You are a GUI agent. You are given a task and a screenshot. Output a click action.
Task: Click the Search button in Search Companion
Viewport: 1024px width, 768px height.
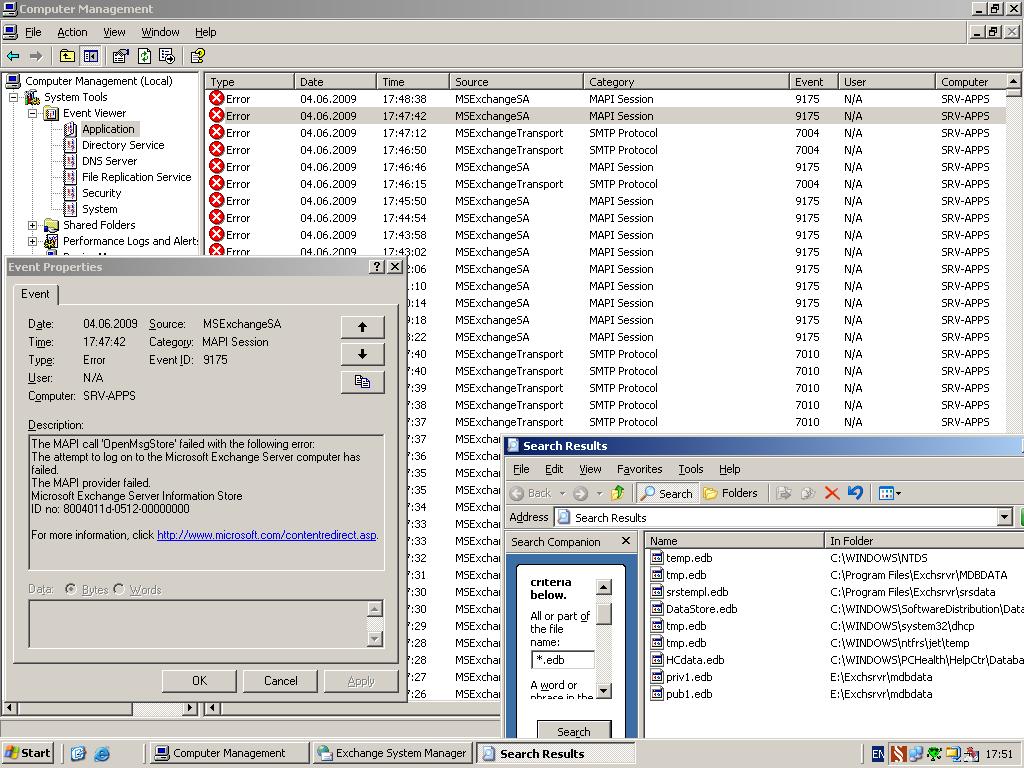[574, 731]
